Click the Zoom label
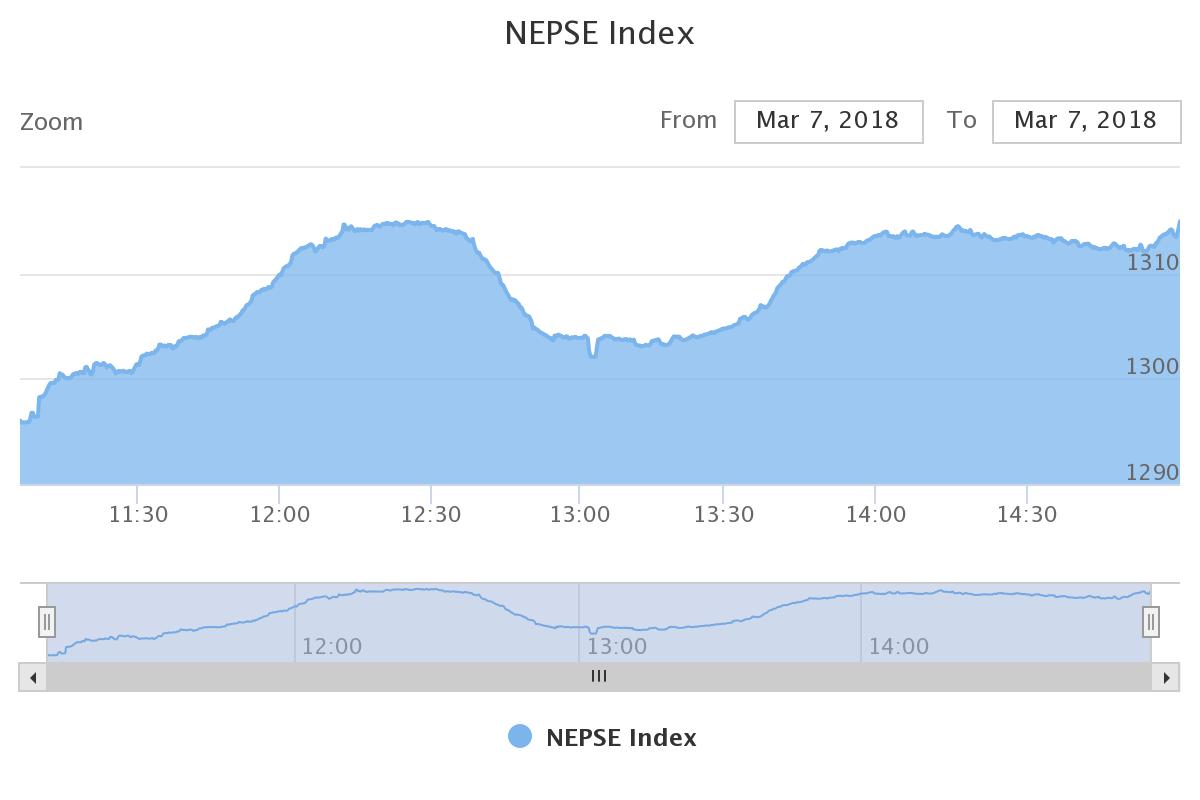Image resolution: width=1200 pixels, height=800 pixels. pyautogui.click(x=51, y=122)
